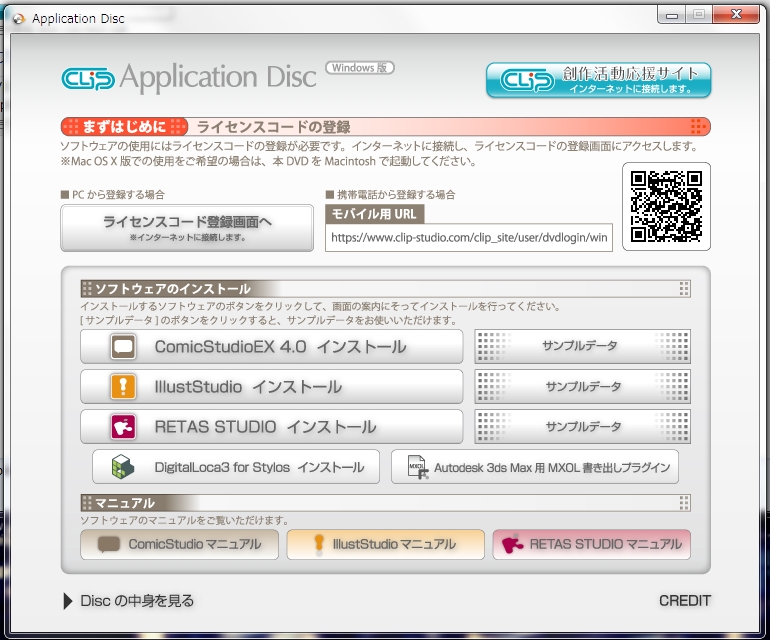Click the MXOL plugin icon for 3ds Max
The image size is (770, 640).
pos(414,467)
